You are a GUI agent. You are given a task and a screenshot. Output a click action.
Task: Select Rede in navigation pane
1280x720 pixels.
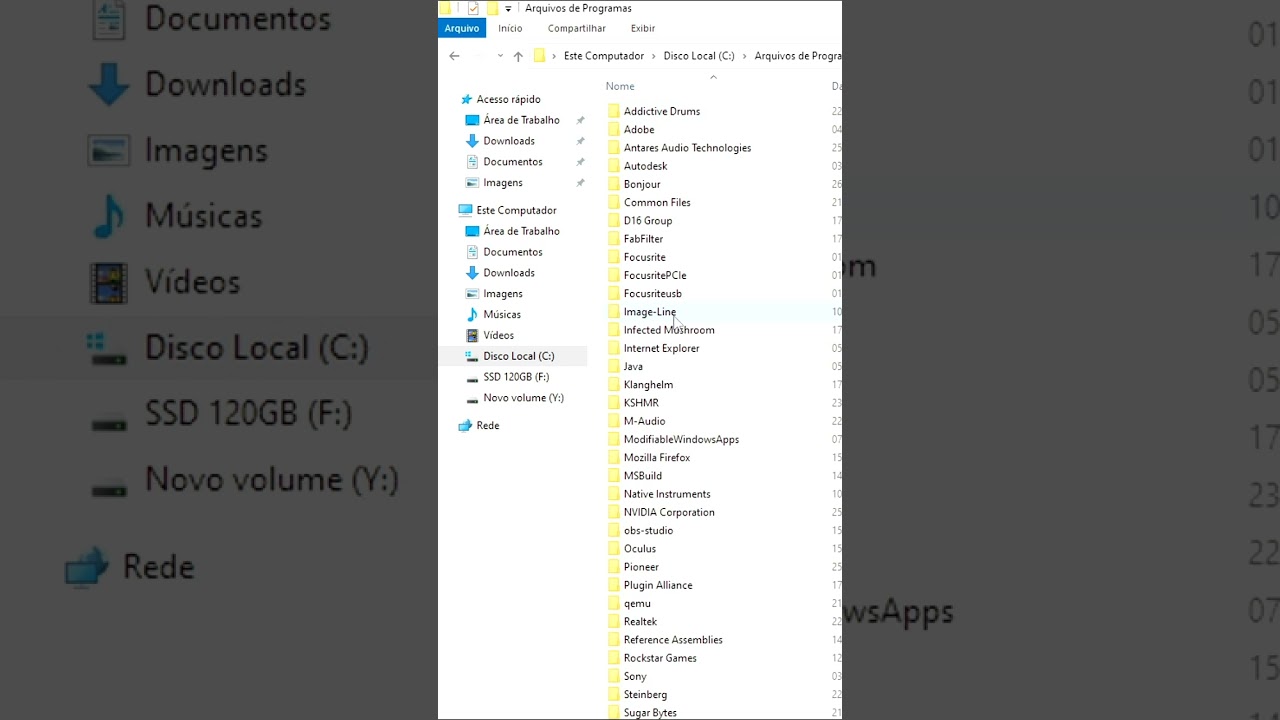pos(488,425)
